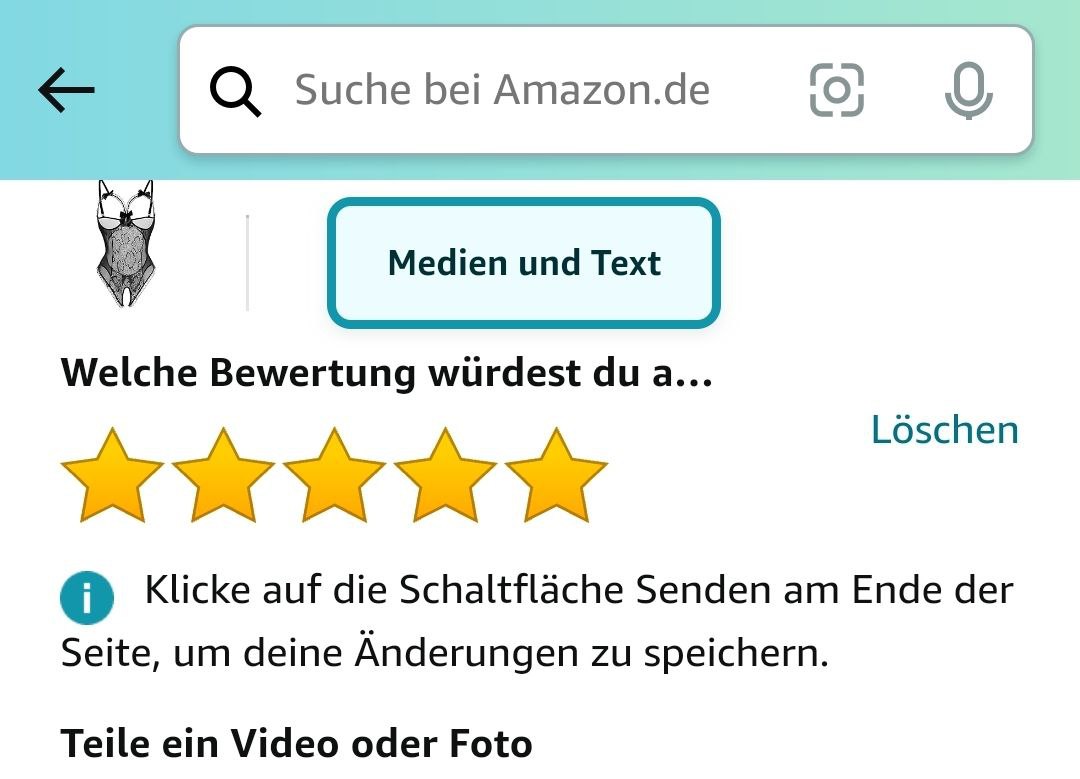Set the rating to five stars
This screenshot has height=779, width=1080.
click(x=556, y=475)
